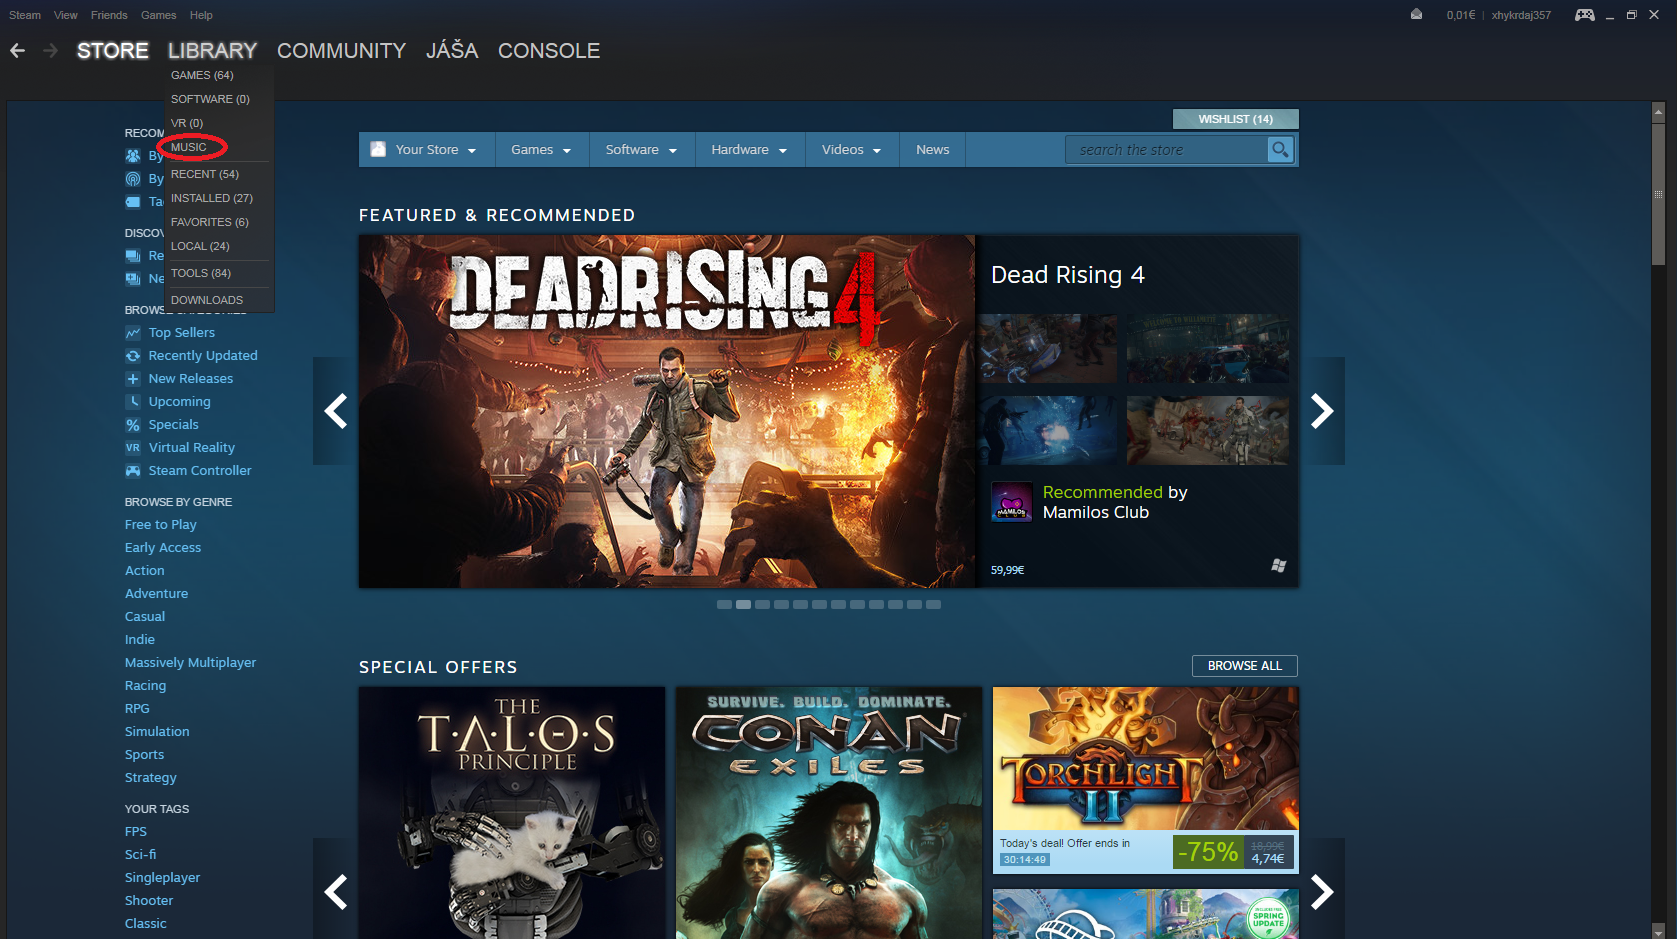Open the Friends menu
The width and height of the screenshot is (1677, 939).
coord(109,15)
